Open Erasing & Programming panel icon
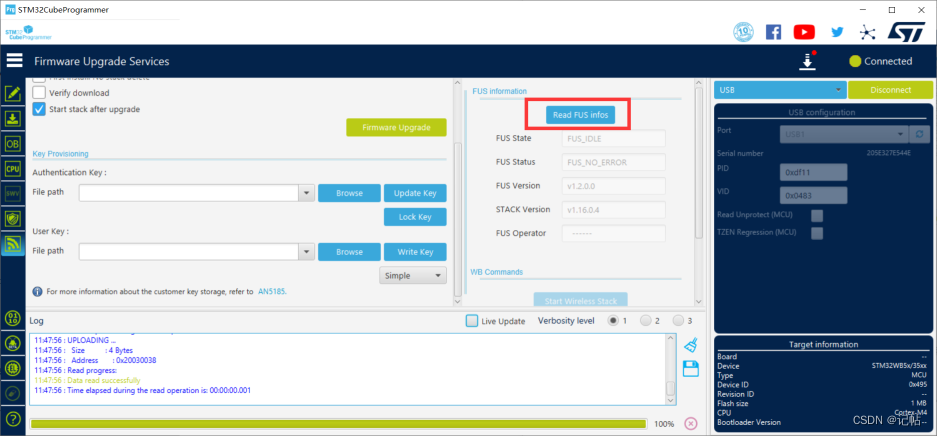 pyautogui.click(x=13, y=118)
